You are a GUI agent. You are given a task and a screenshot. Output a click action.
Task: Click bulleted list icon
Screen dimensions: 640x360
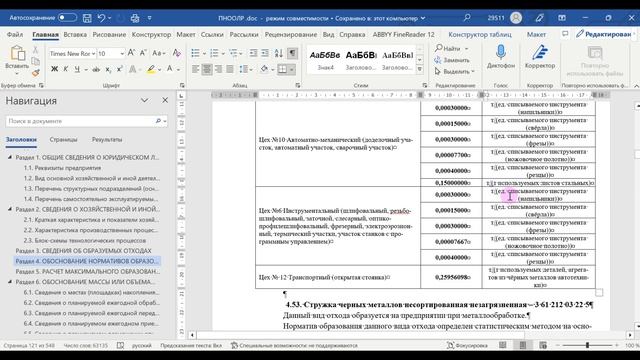pos(196,53)
